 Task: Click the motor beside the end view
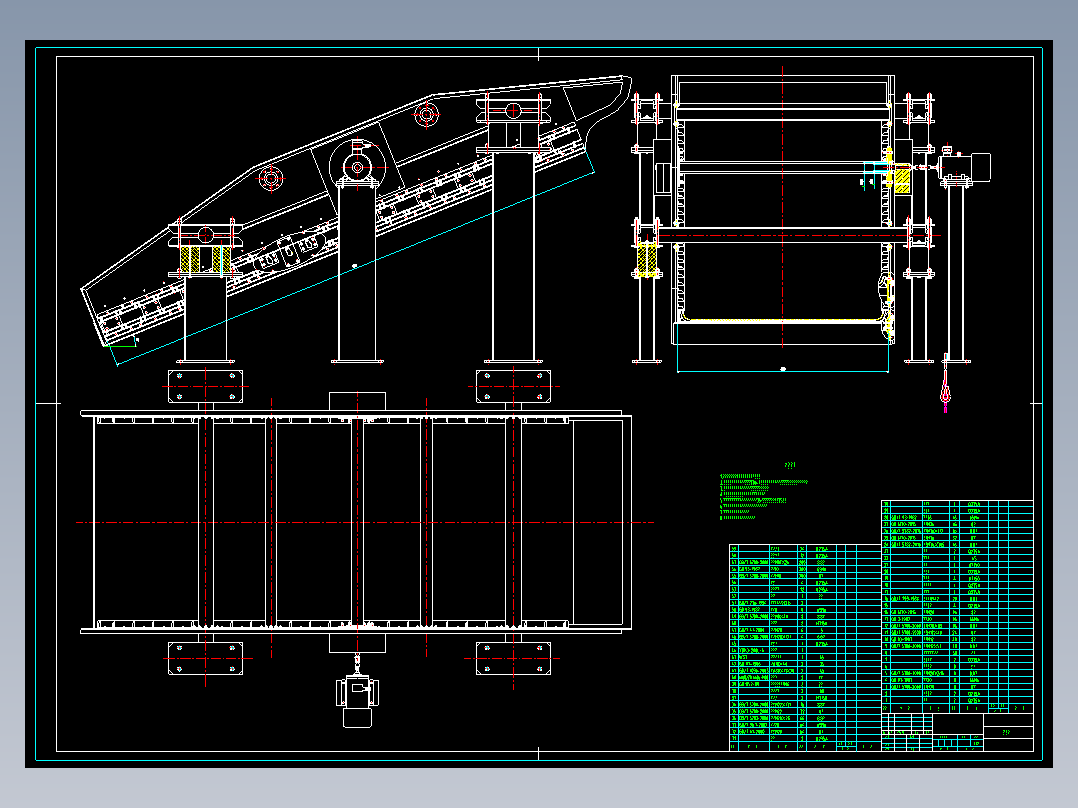pos(965,168)
